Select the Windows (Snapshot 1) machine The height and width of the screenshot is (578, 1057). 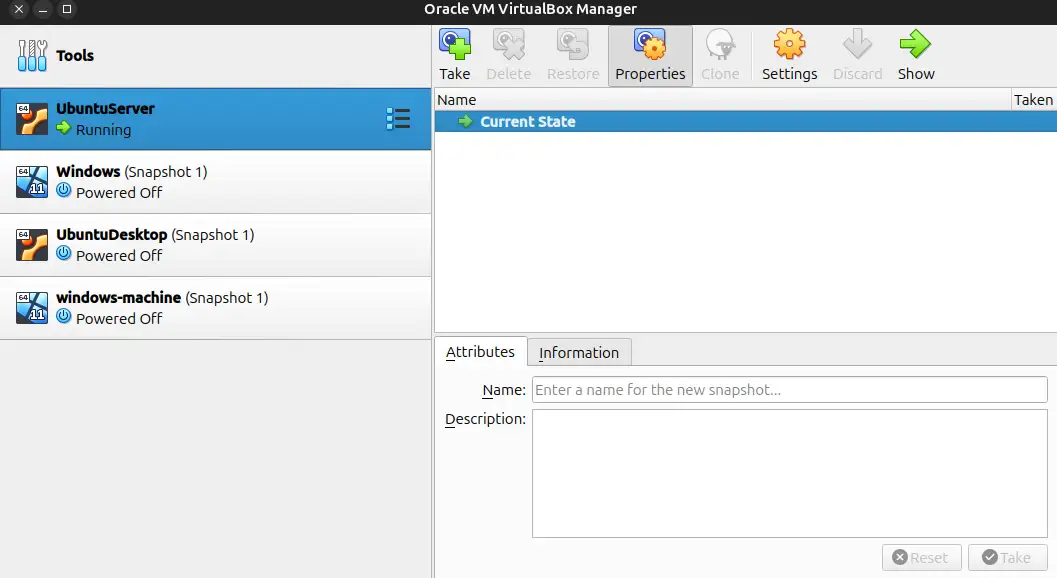(216, 182)
